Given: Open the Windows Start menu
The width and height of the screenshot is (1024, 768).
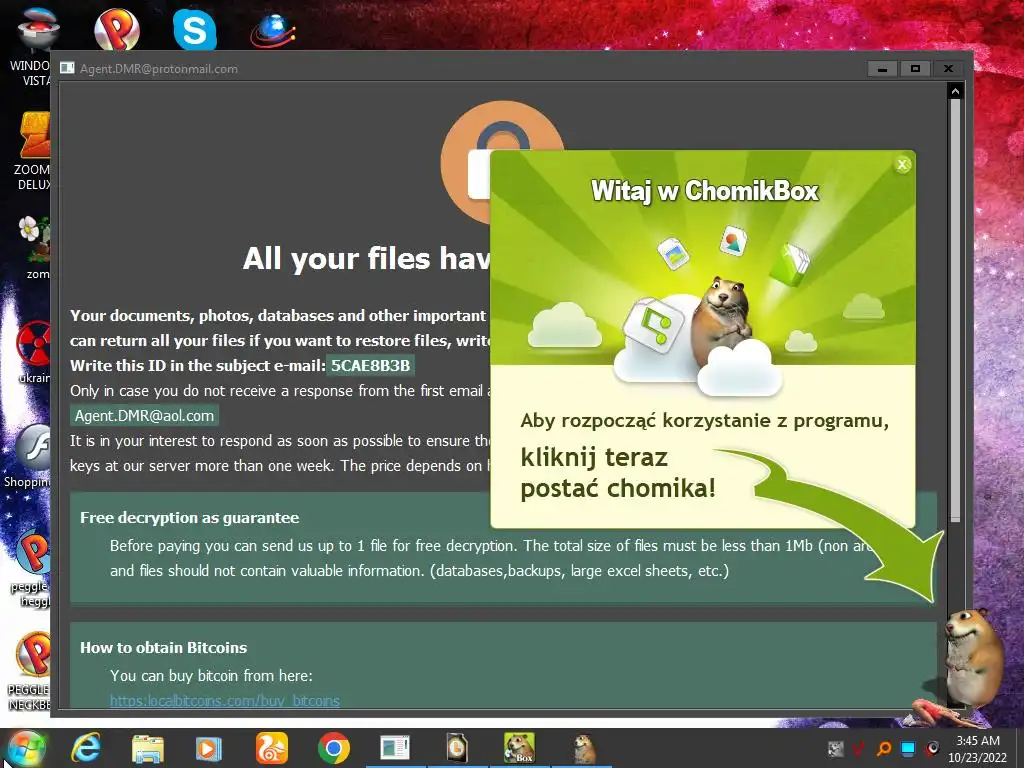Looking at the screenshot, I should [26, 748].
